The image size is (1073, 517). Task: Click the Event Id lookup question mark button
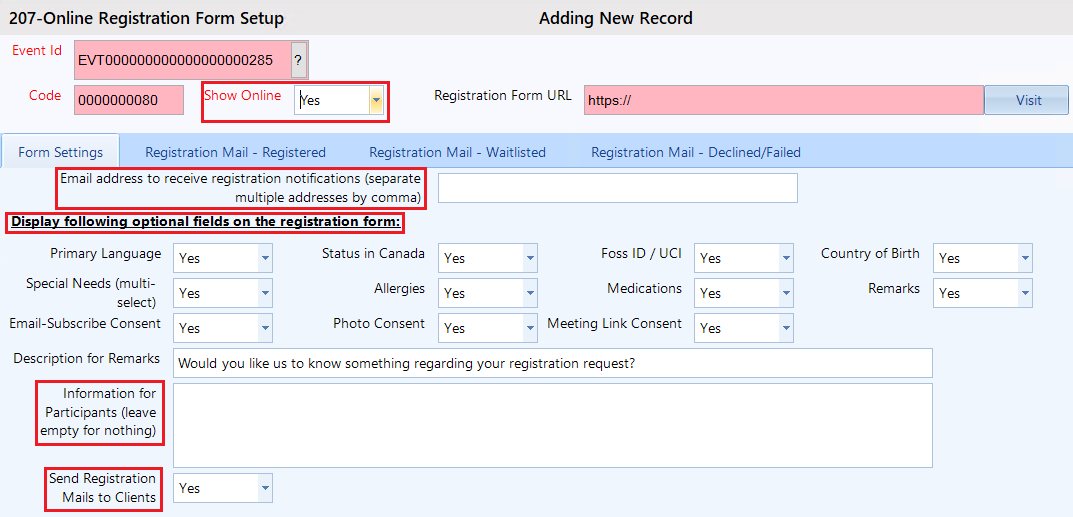[298, 60]
